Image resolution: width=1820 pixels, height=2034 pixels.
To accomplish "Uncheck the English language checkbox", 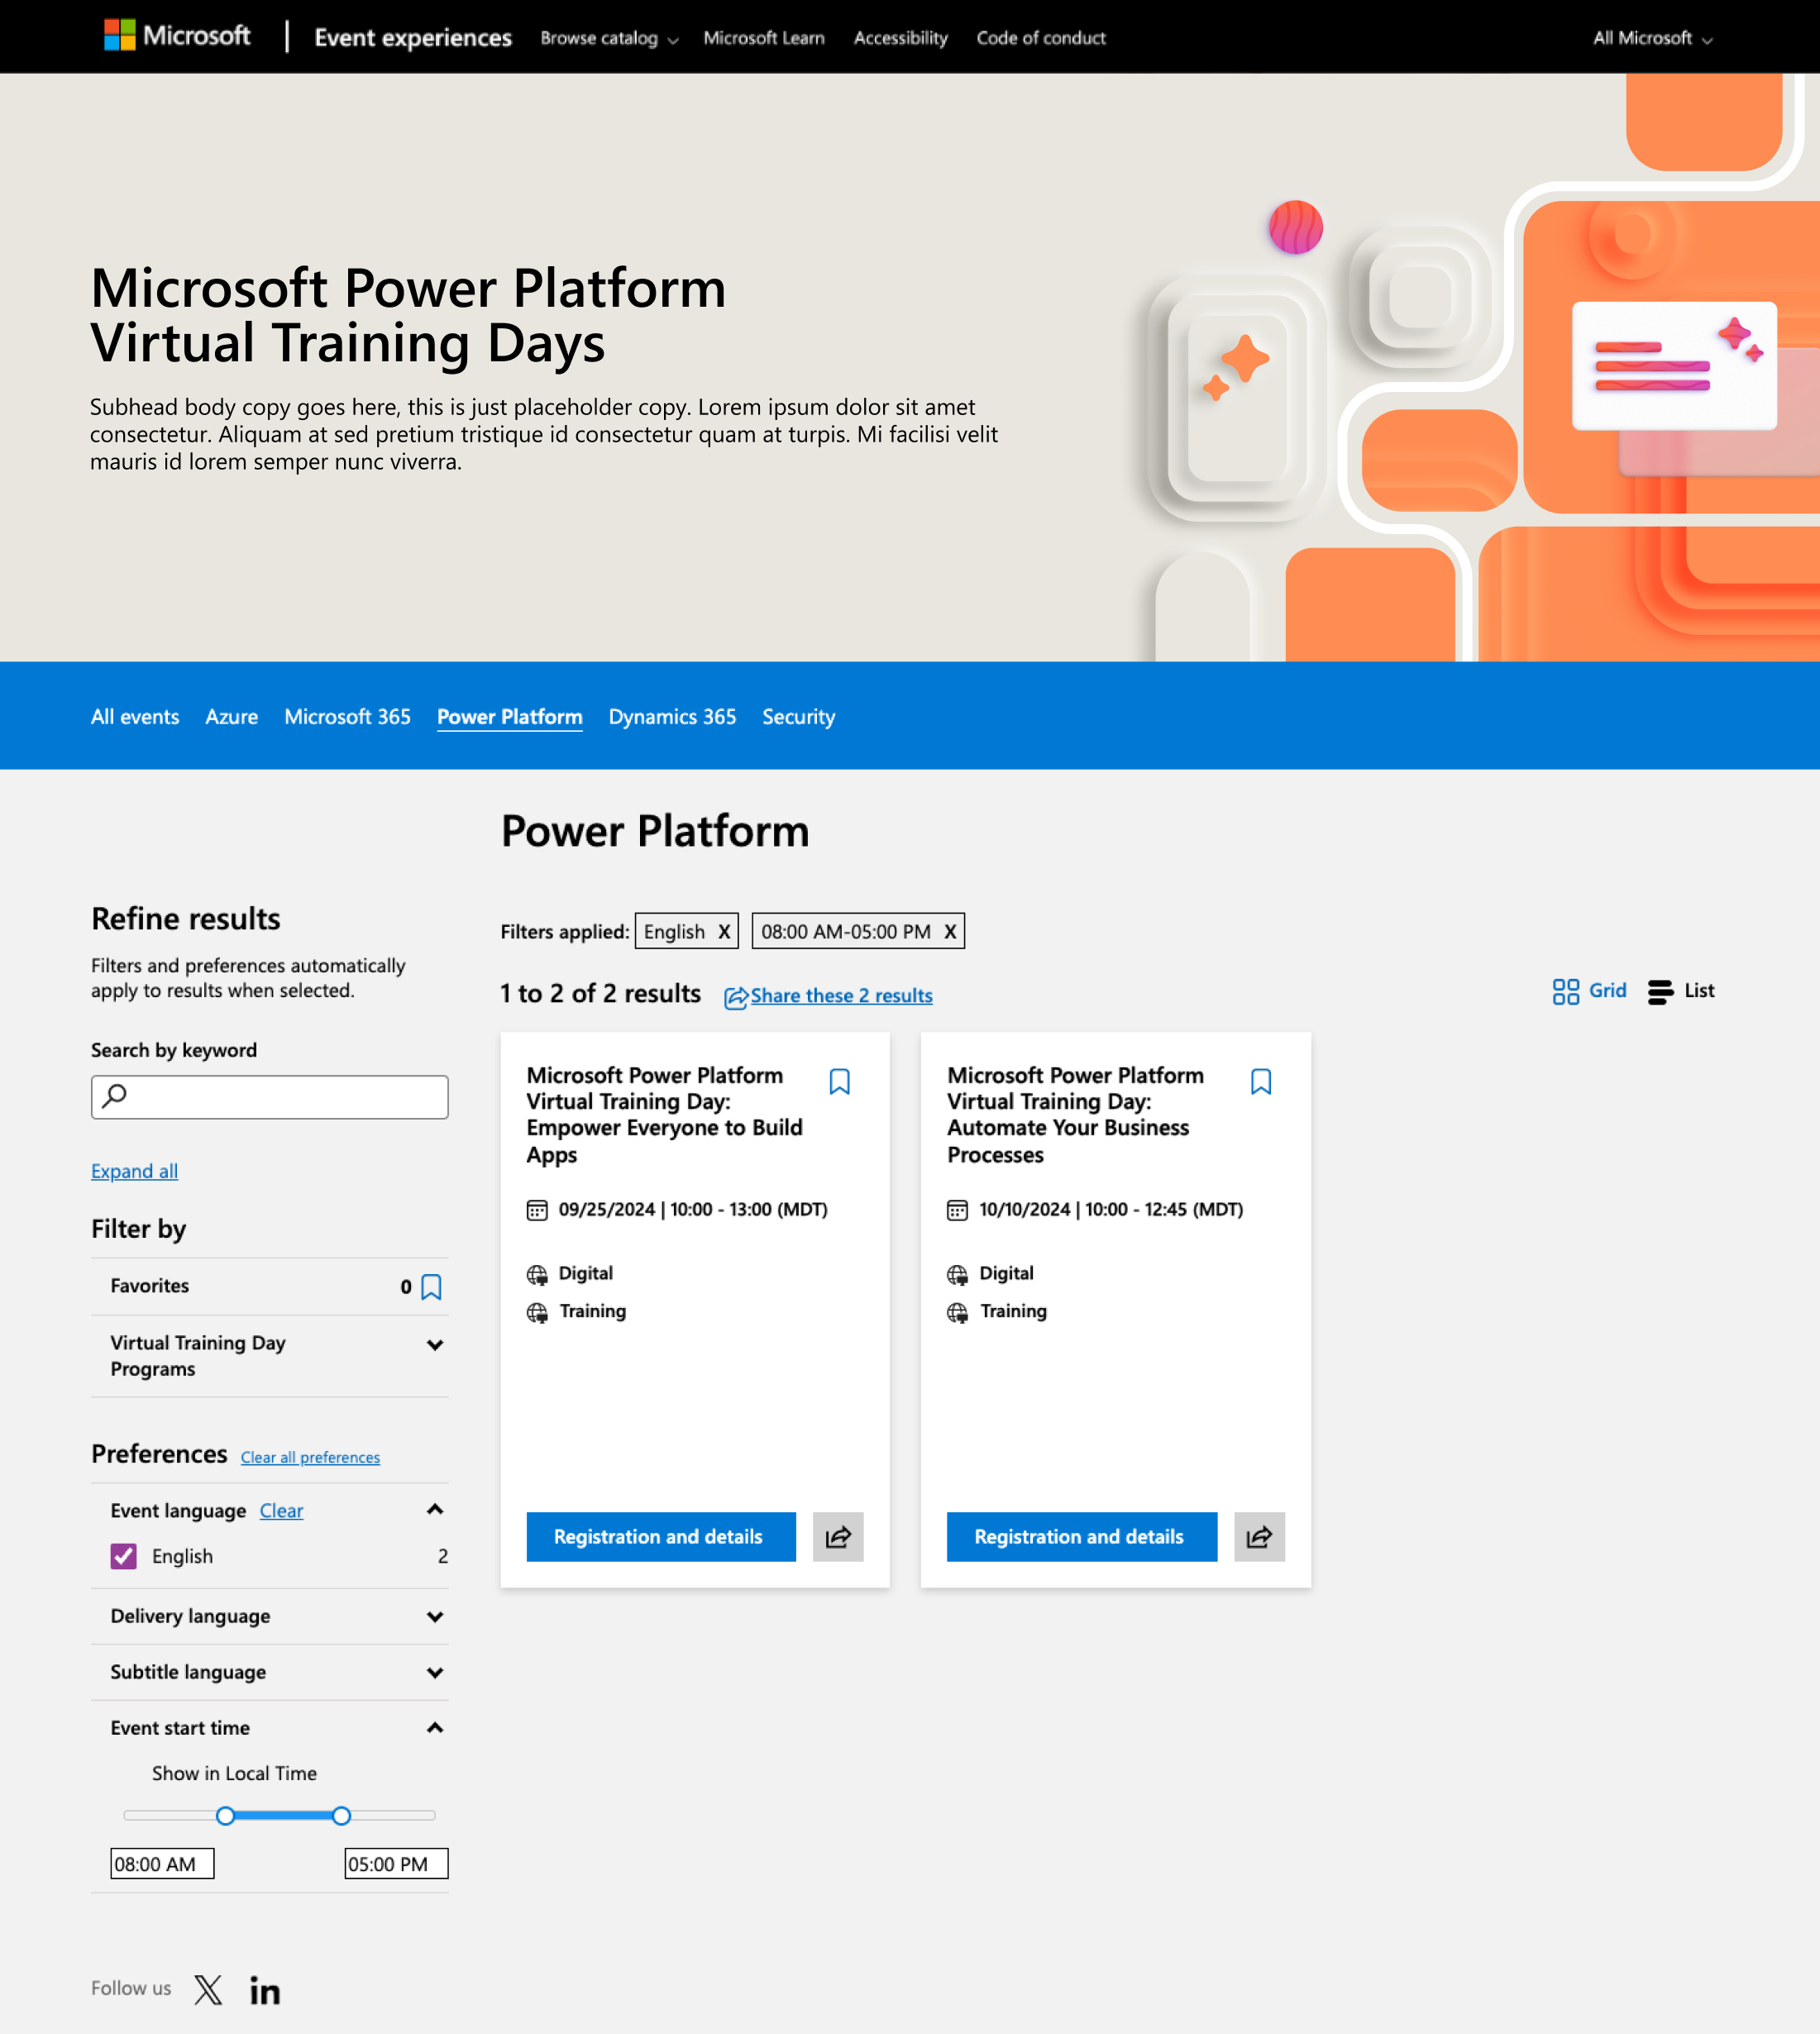I will 124,1556.
